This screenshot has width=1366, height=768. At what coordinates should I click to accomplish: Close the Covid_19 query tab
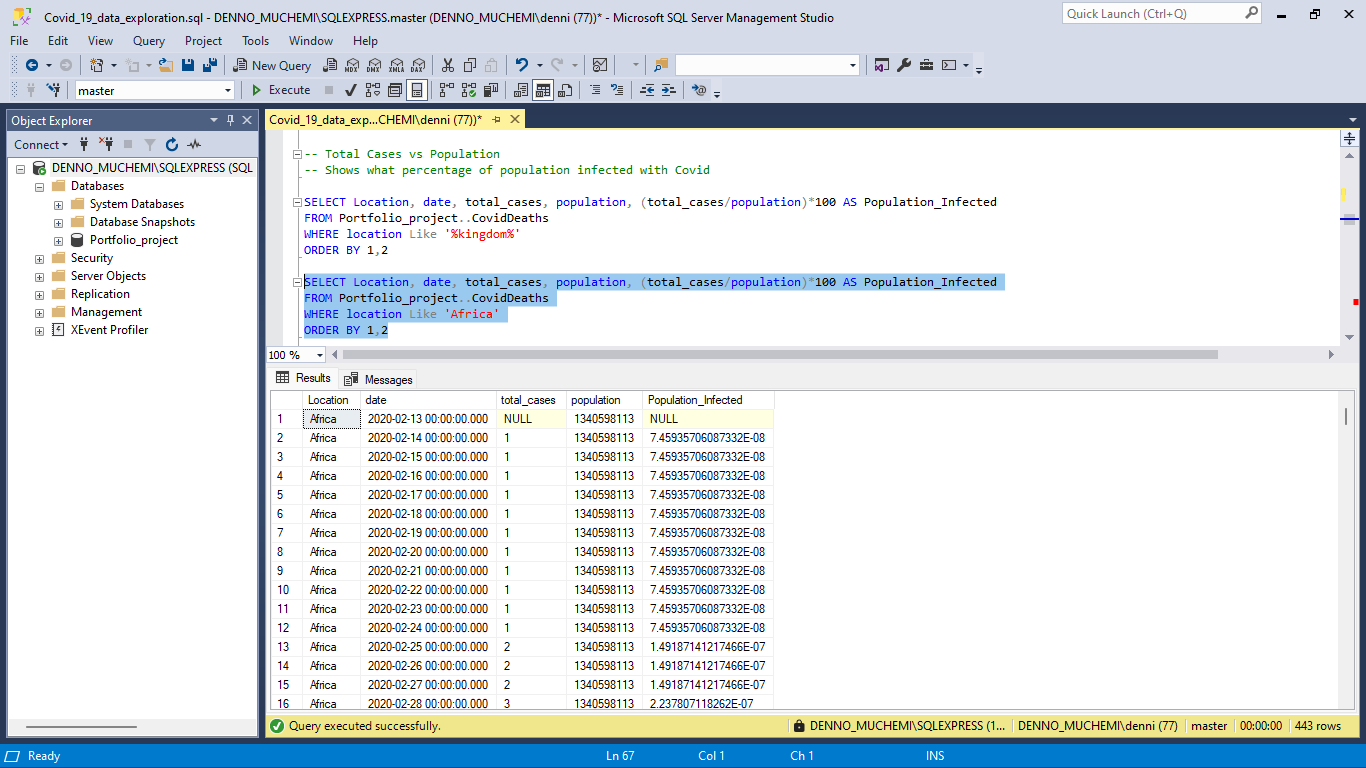tap(515, 119)
